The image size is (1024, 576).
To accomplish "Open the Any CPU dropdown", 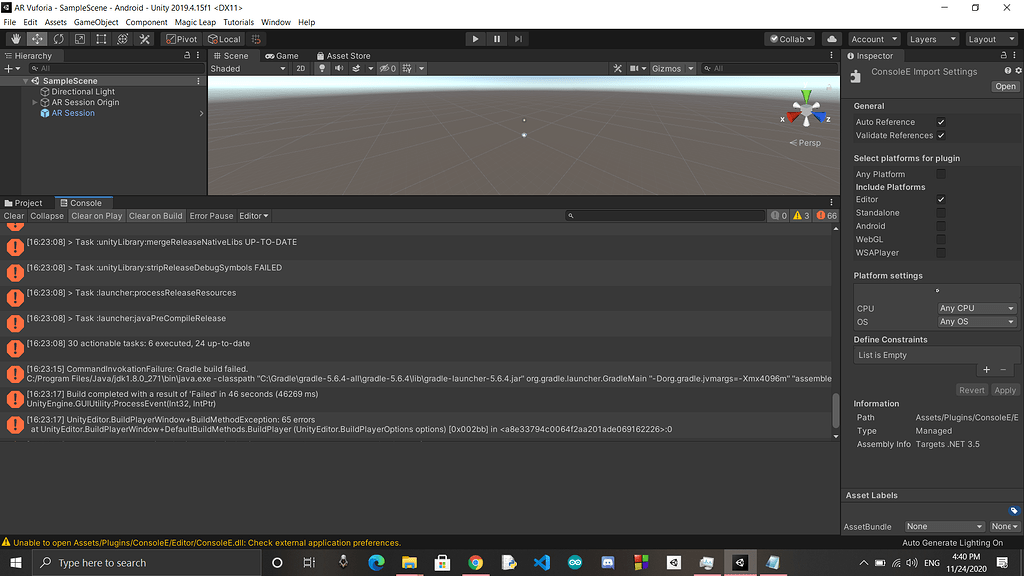I will (977, 308).
